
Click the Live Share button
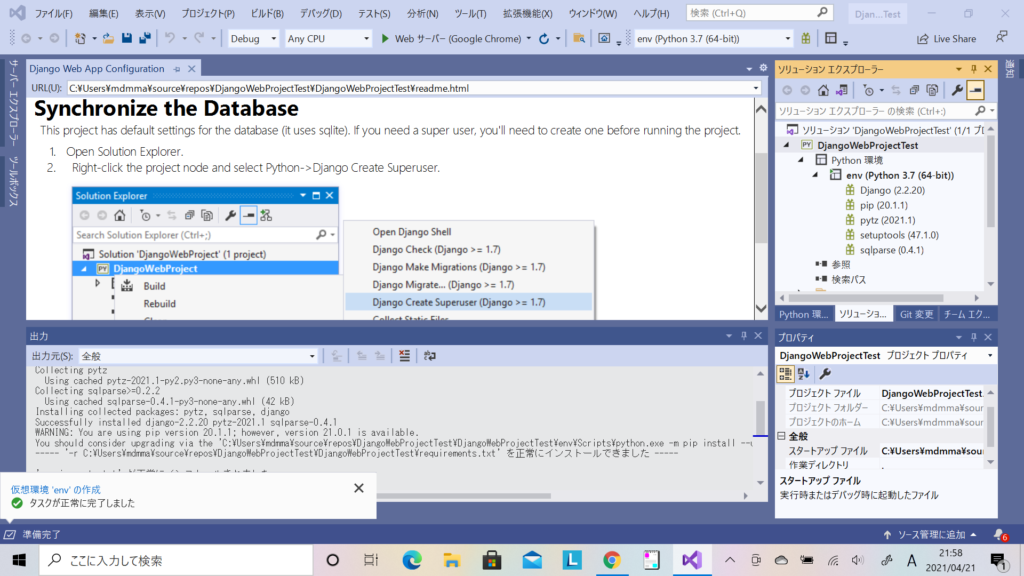947,39
